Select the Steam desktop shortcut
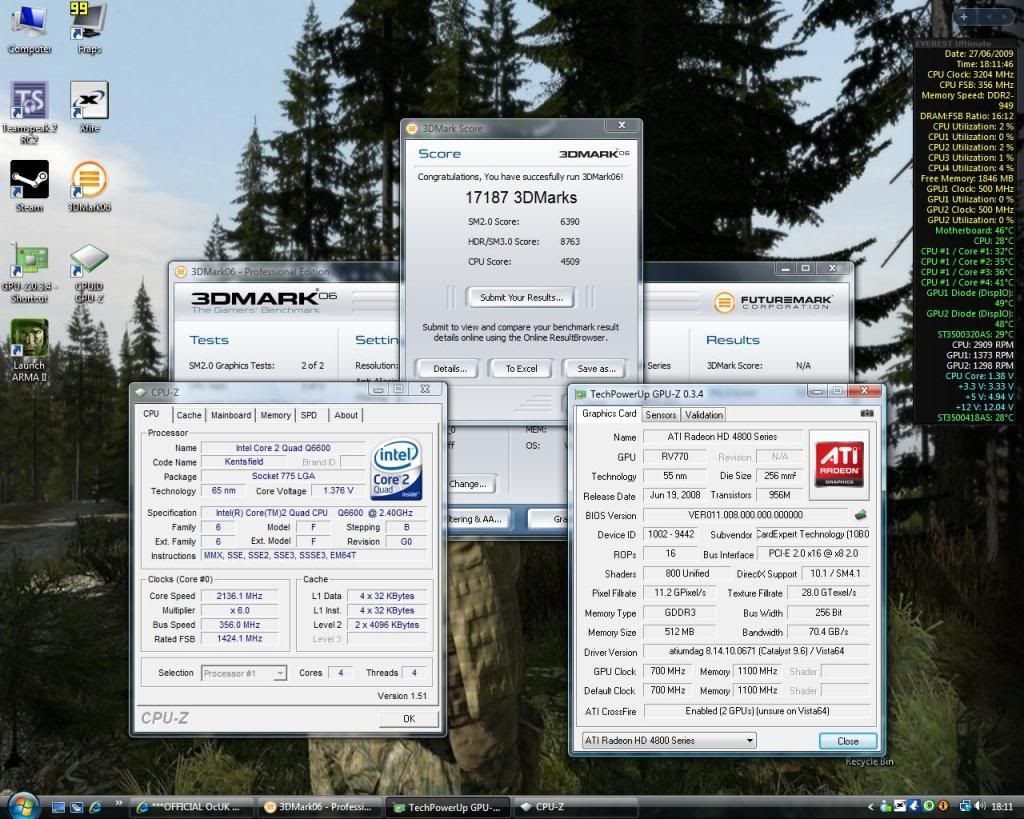 click(29, 186)
